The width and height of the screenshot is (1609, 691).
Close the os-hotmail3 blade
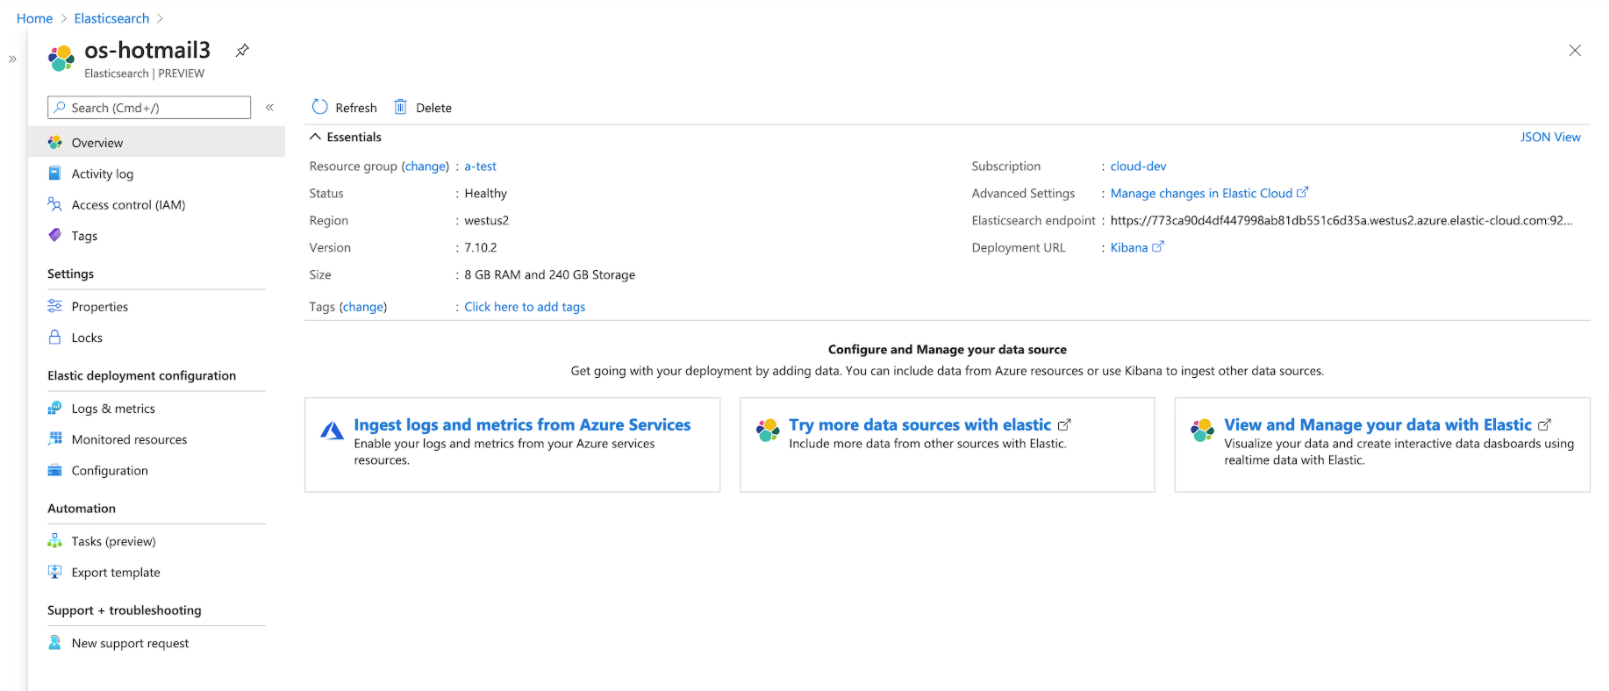[x=1575, y=50]
